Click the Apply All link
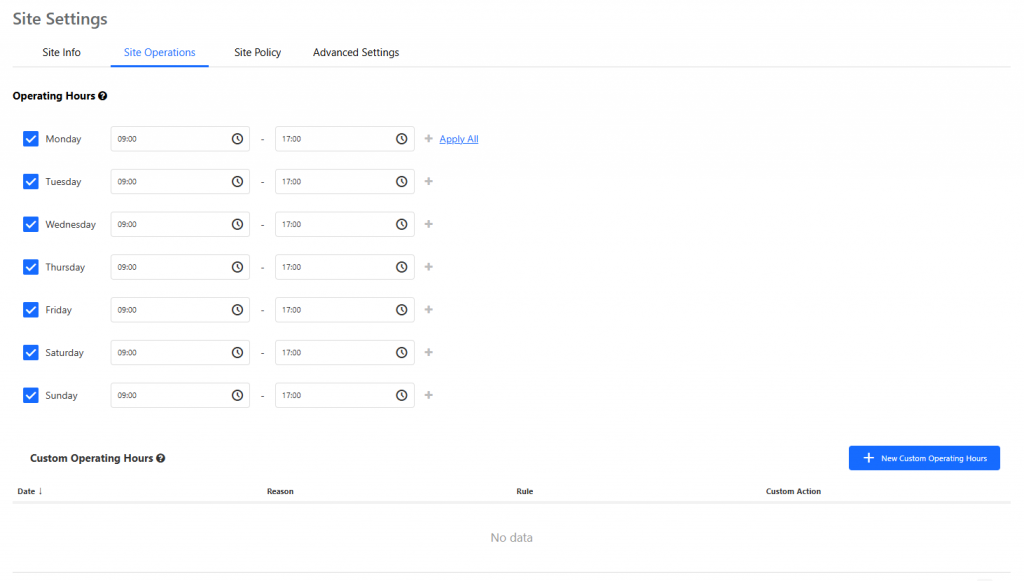 click(x=458, y=139)
